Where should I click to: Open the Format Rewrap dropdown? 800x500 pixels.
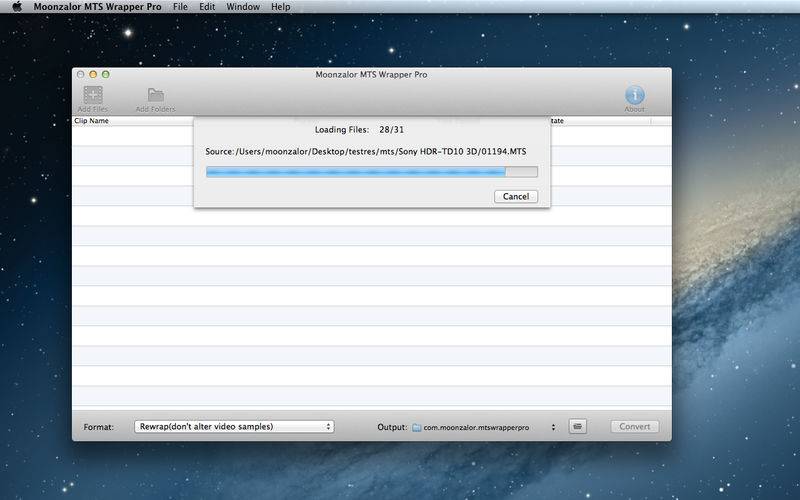point(234,427)
